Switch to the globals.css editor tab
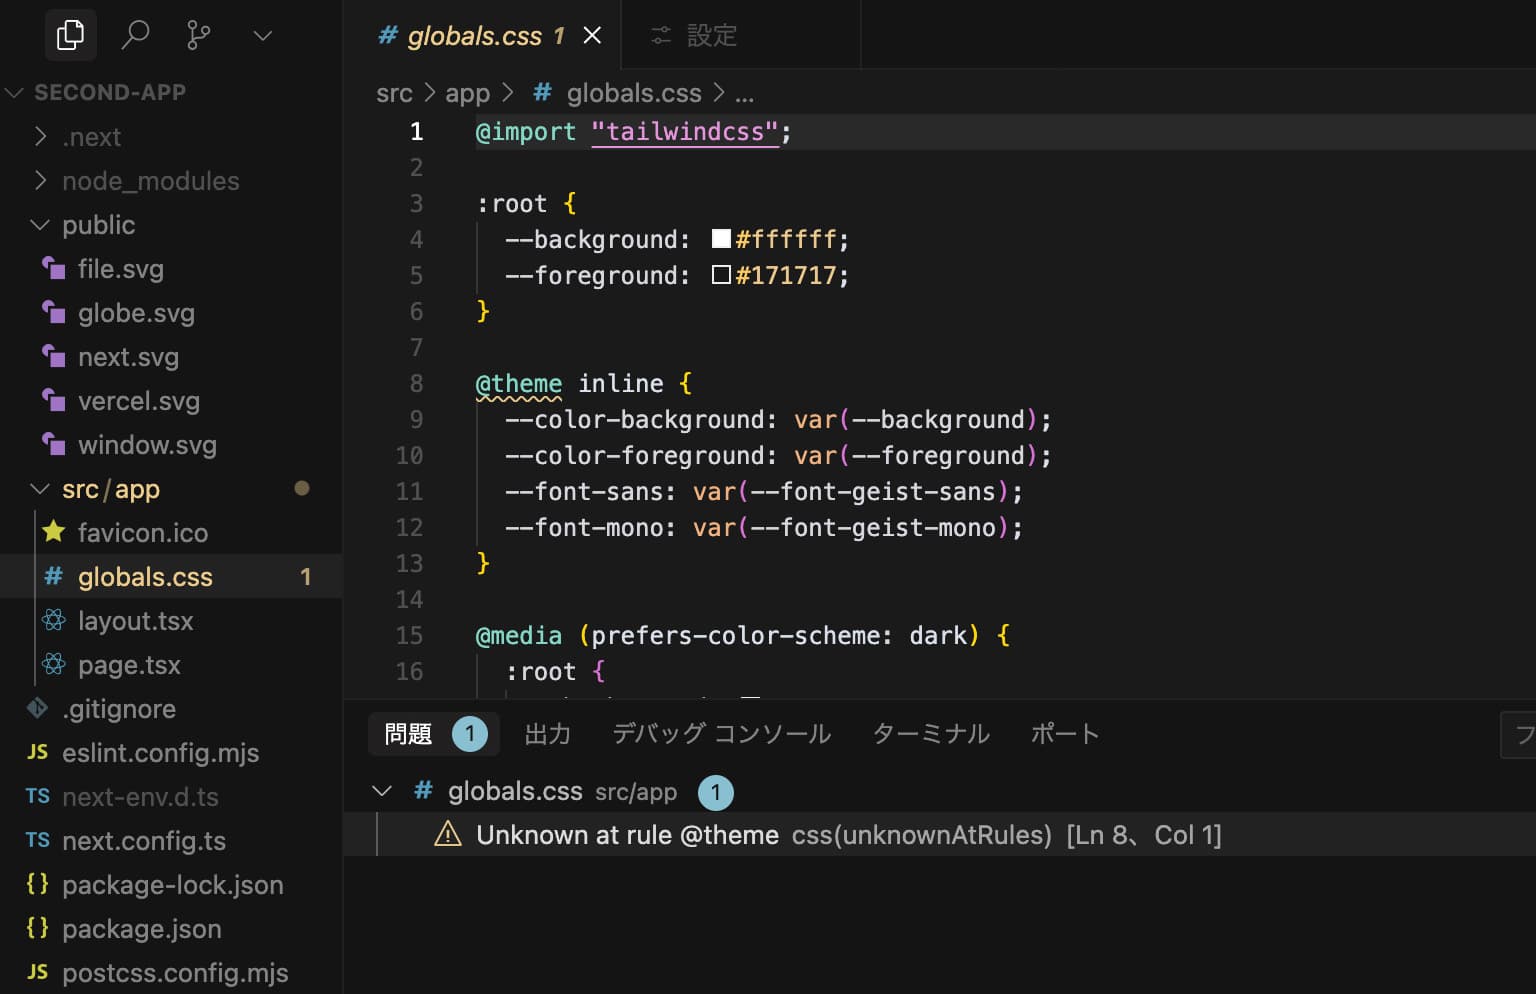Screen dimensions: 1536x994 482,36
